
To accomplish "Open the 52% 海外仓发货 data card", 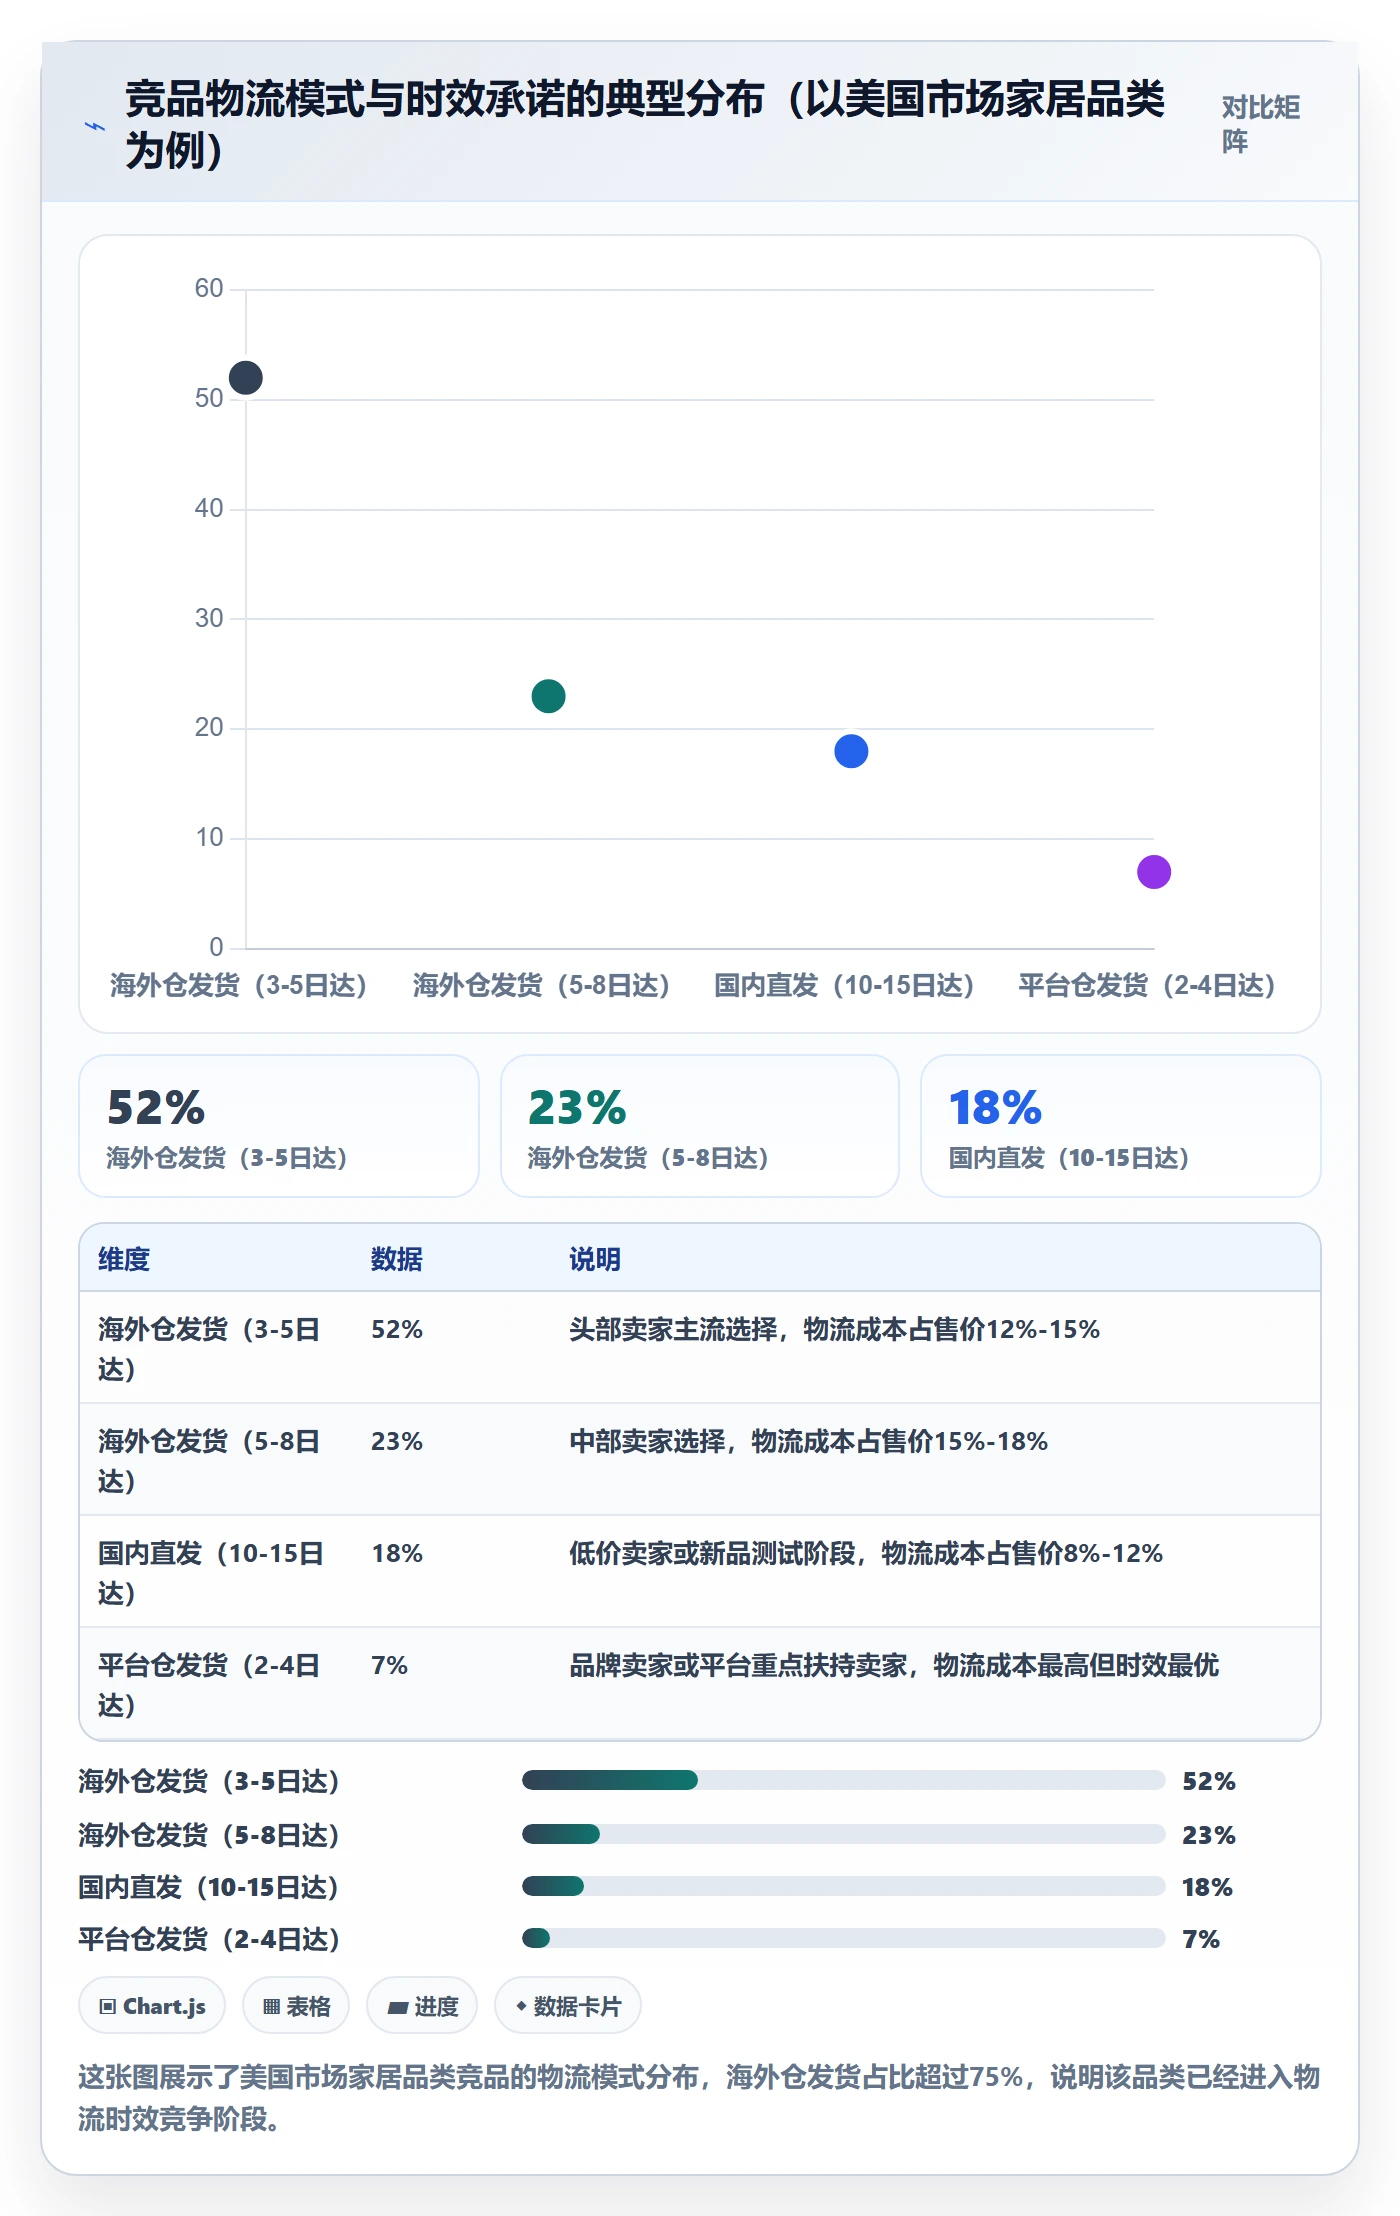I will (x=279, y=1126).
